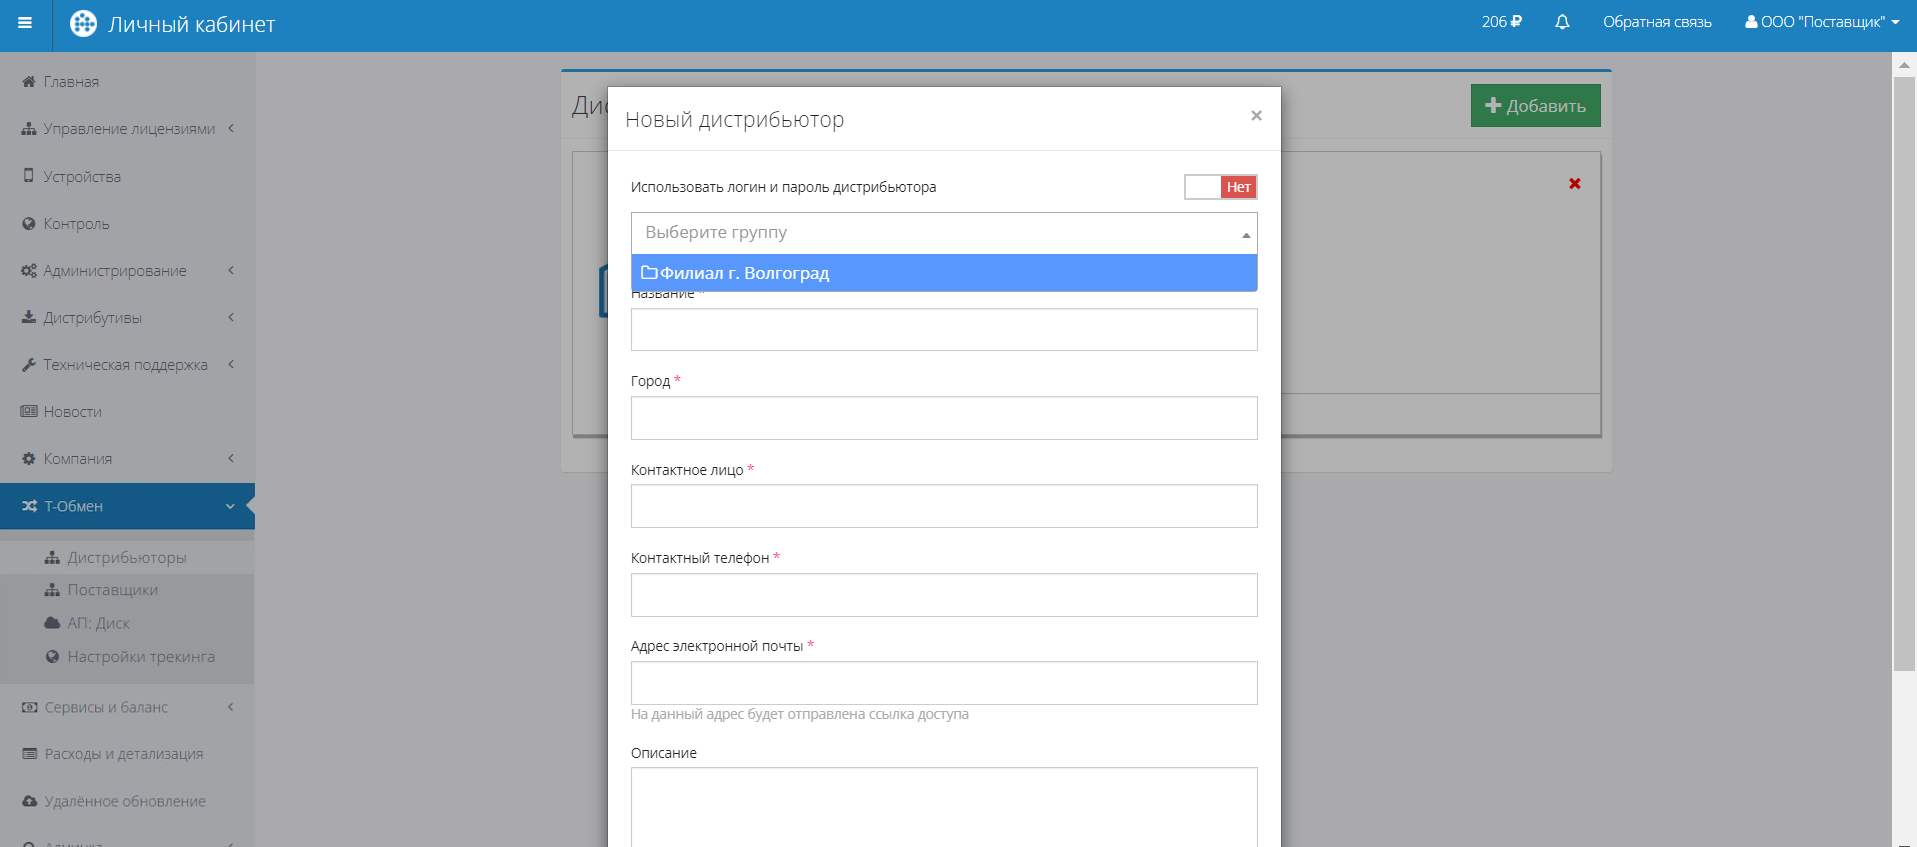
Task: Click the Личный кабинет logo icon
Action: 84,24
